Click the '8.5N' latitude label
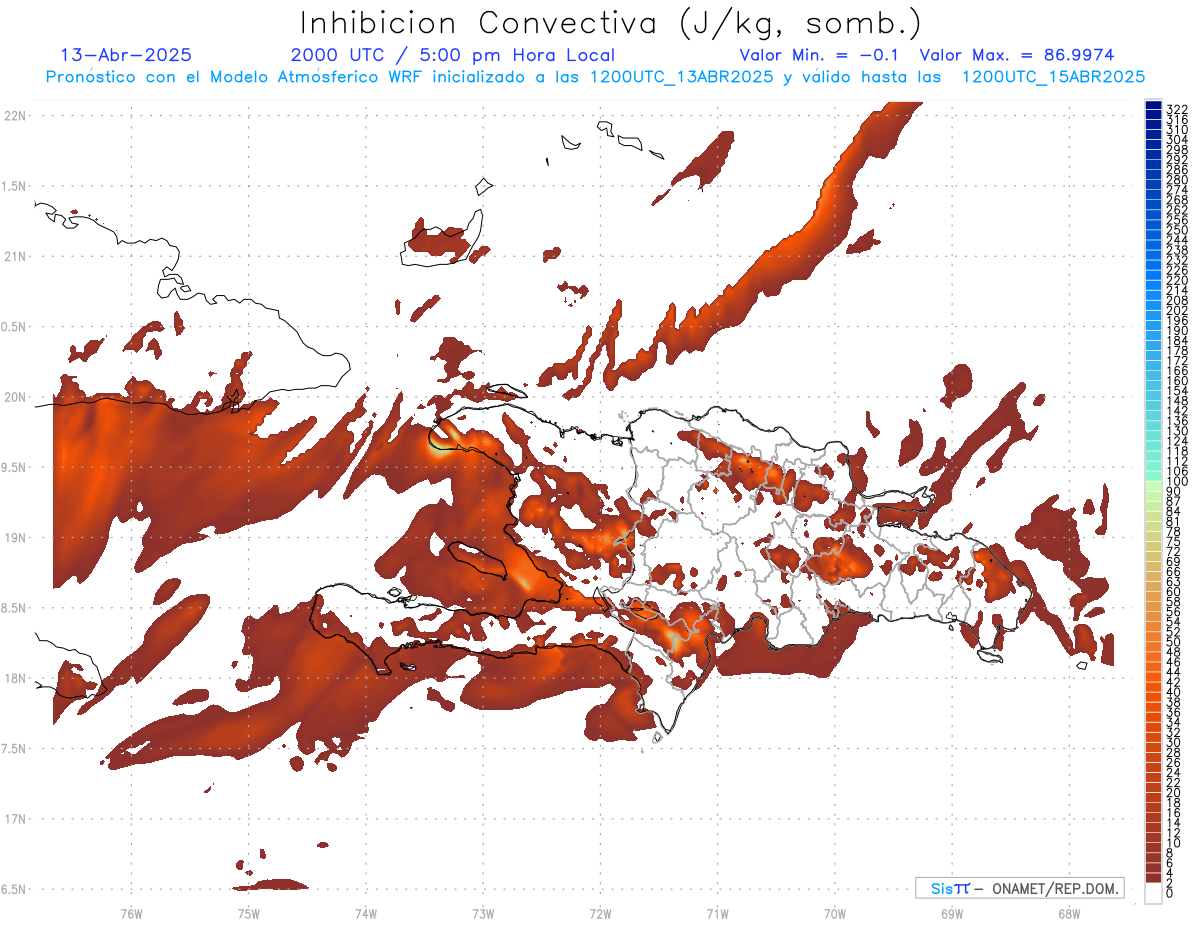This screenshot has height=927, width=1200. tap(15, 608)
